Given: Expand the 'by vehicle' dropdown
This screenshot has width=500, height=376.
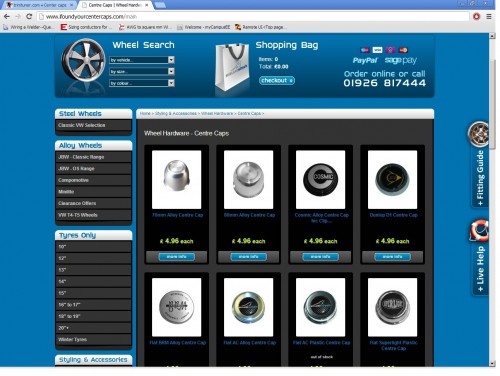Looking at the screenshot, I should (142, 60).
